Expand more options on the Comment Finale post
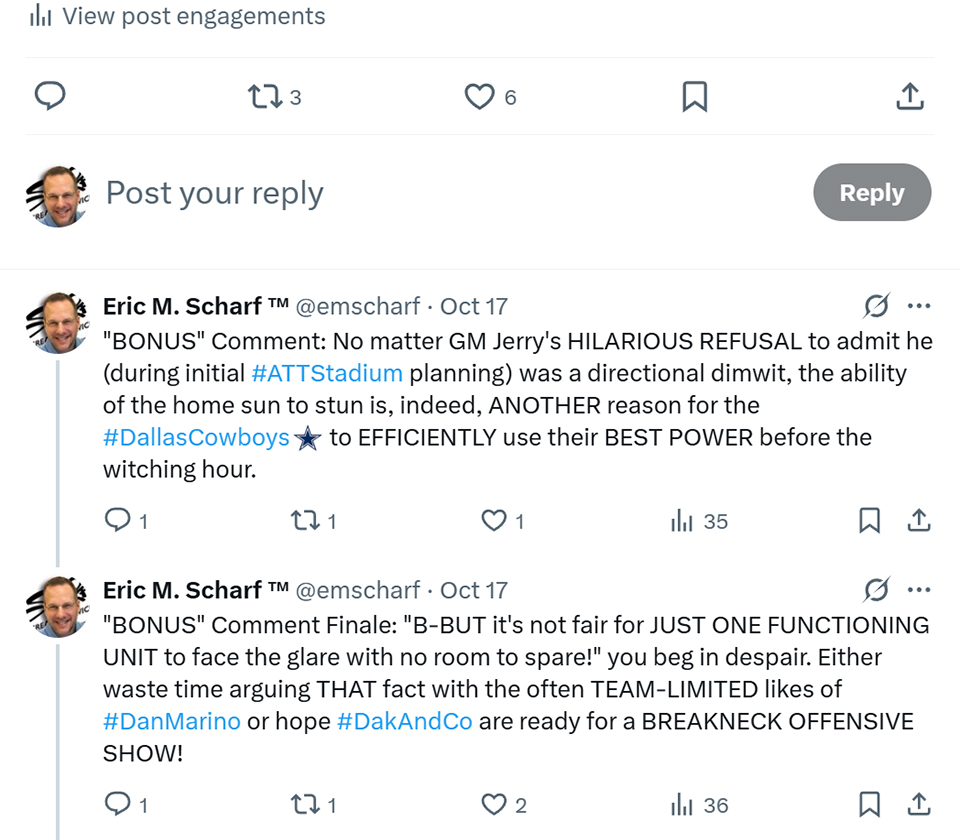 click(x=918, y=590)
